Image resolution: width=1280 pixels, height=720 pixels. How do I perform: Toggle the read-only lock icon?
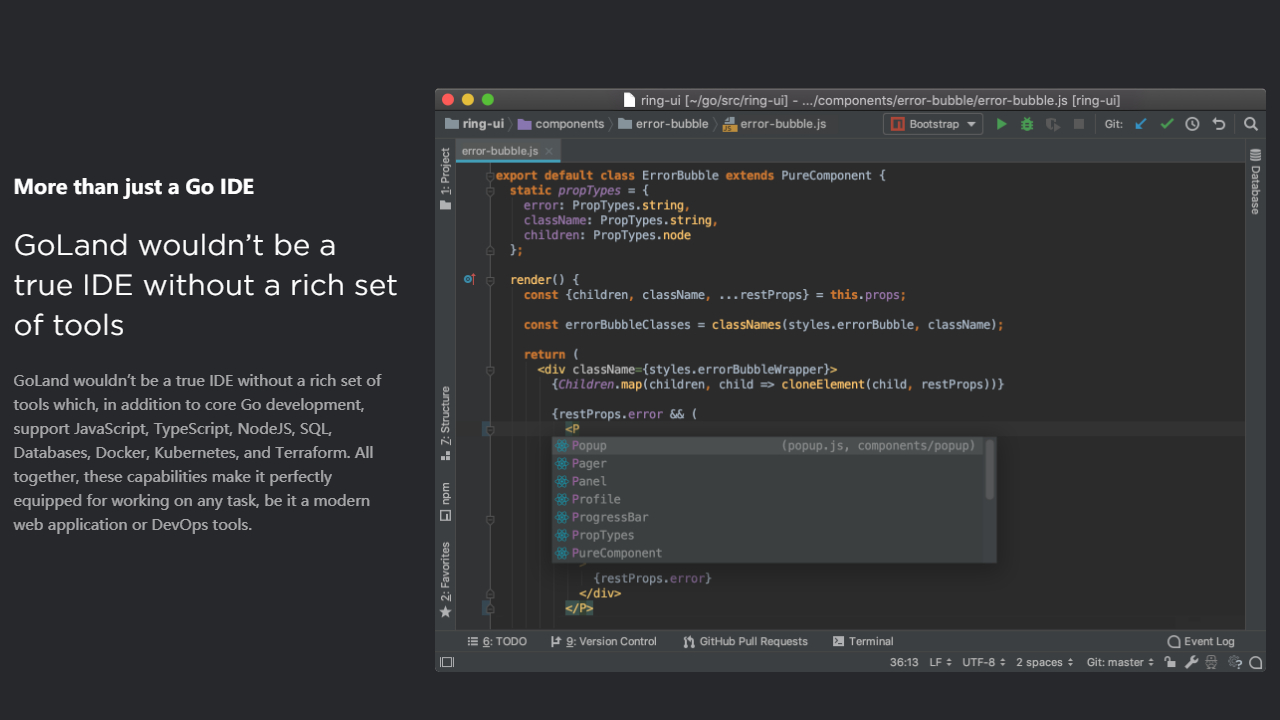click(1170, 662)
